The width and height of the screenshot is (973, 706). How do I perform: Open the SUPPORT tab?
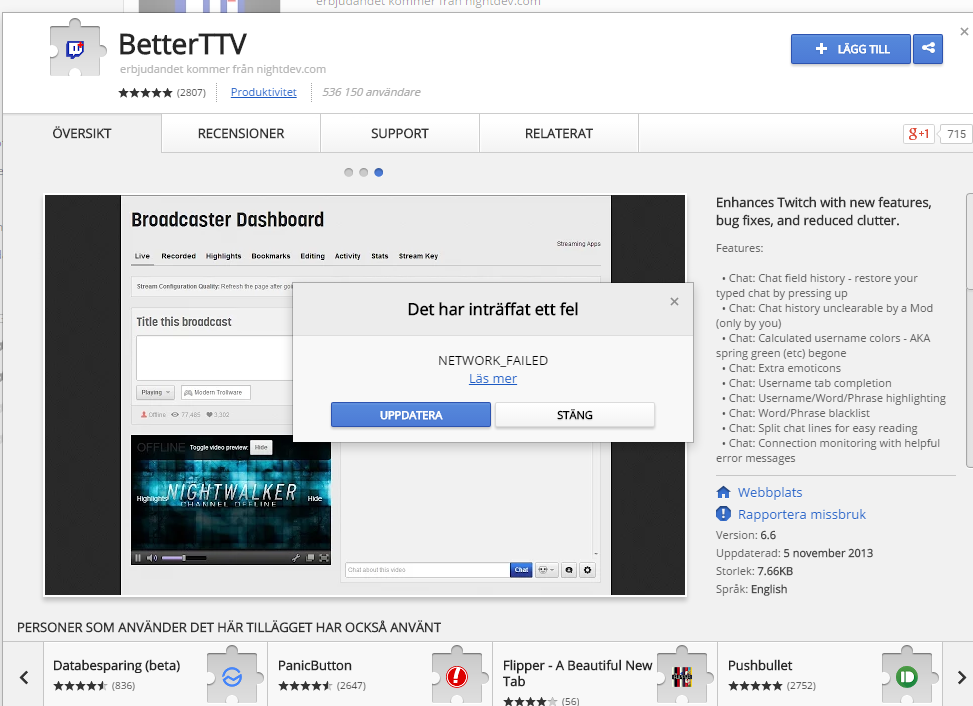coord(400,133)
